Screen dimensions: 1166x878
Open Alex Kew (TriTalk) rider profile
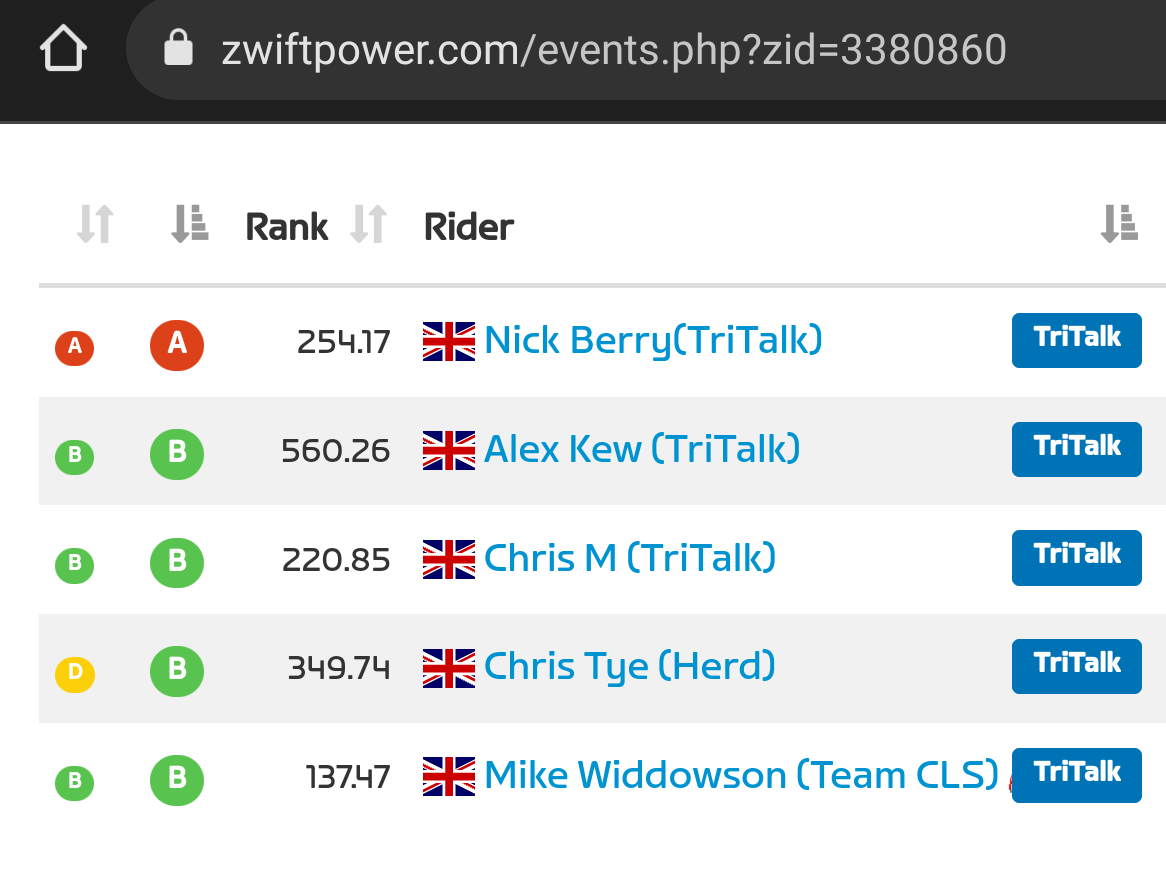(642, 449)
